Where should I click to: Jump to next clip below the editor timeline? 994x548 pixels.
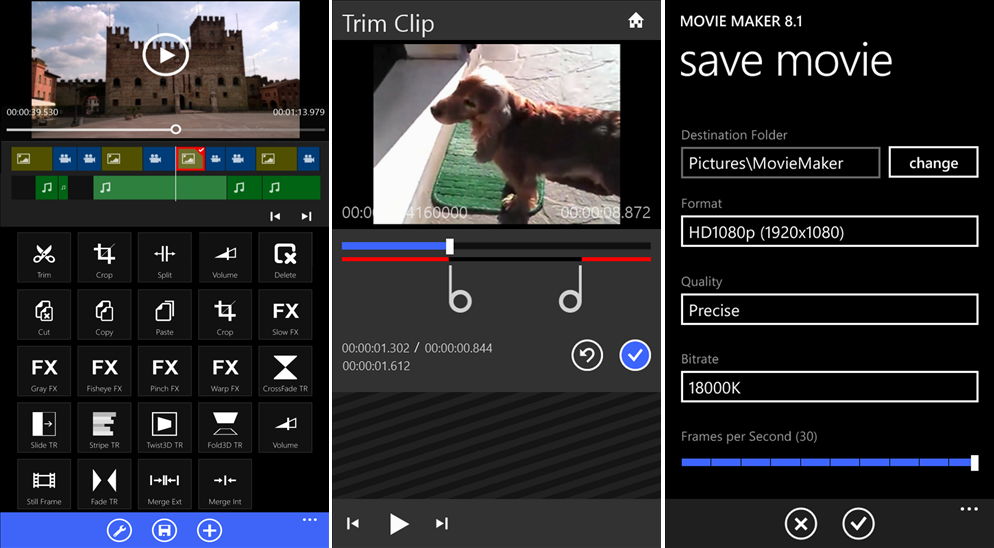coord(306,216)
